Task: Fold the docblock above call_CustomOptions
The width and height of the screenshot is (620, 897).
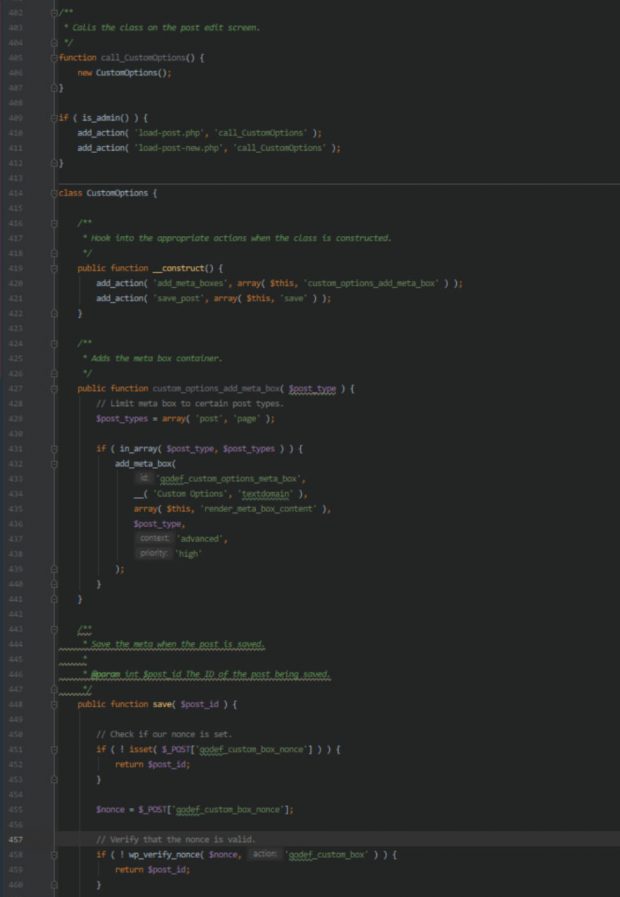Action: pos(55,12)
